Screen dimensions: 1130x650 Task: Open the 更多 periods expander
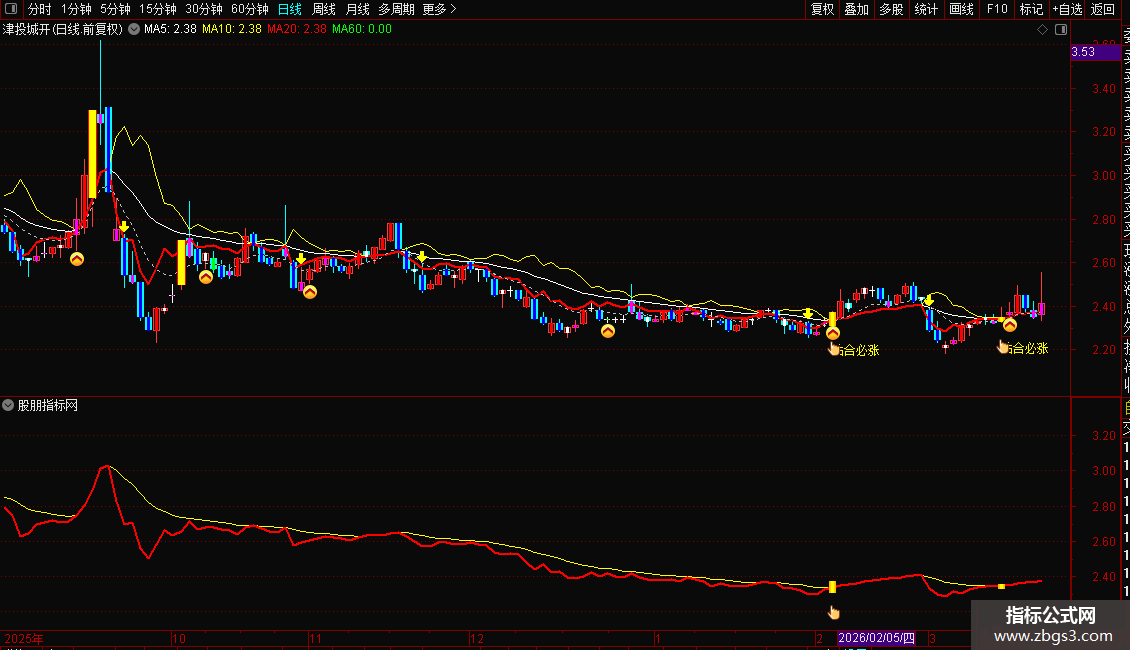(439, 9)
